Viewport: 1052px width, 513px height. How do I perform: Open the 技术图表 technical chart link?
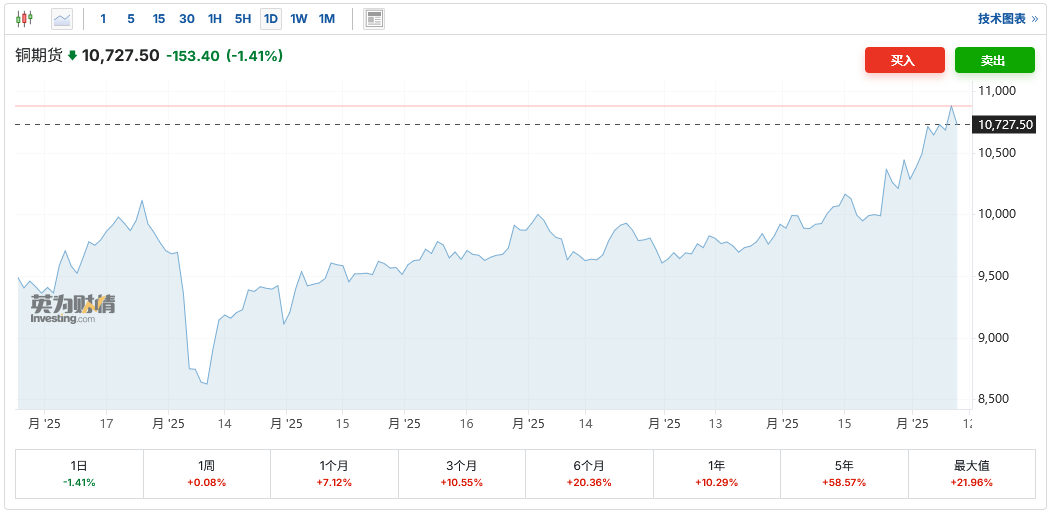[1008, 19]
